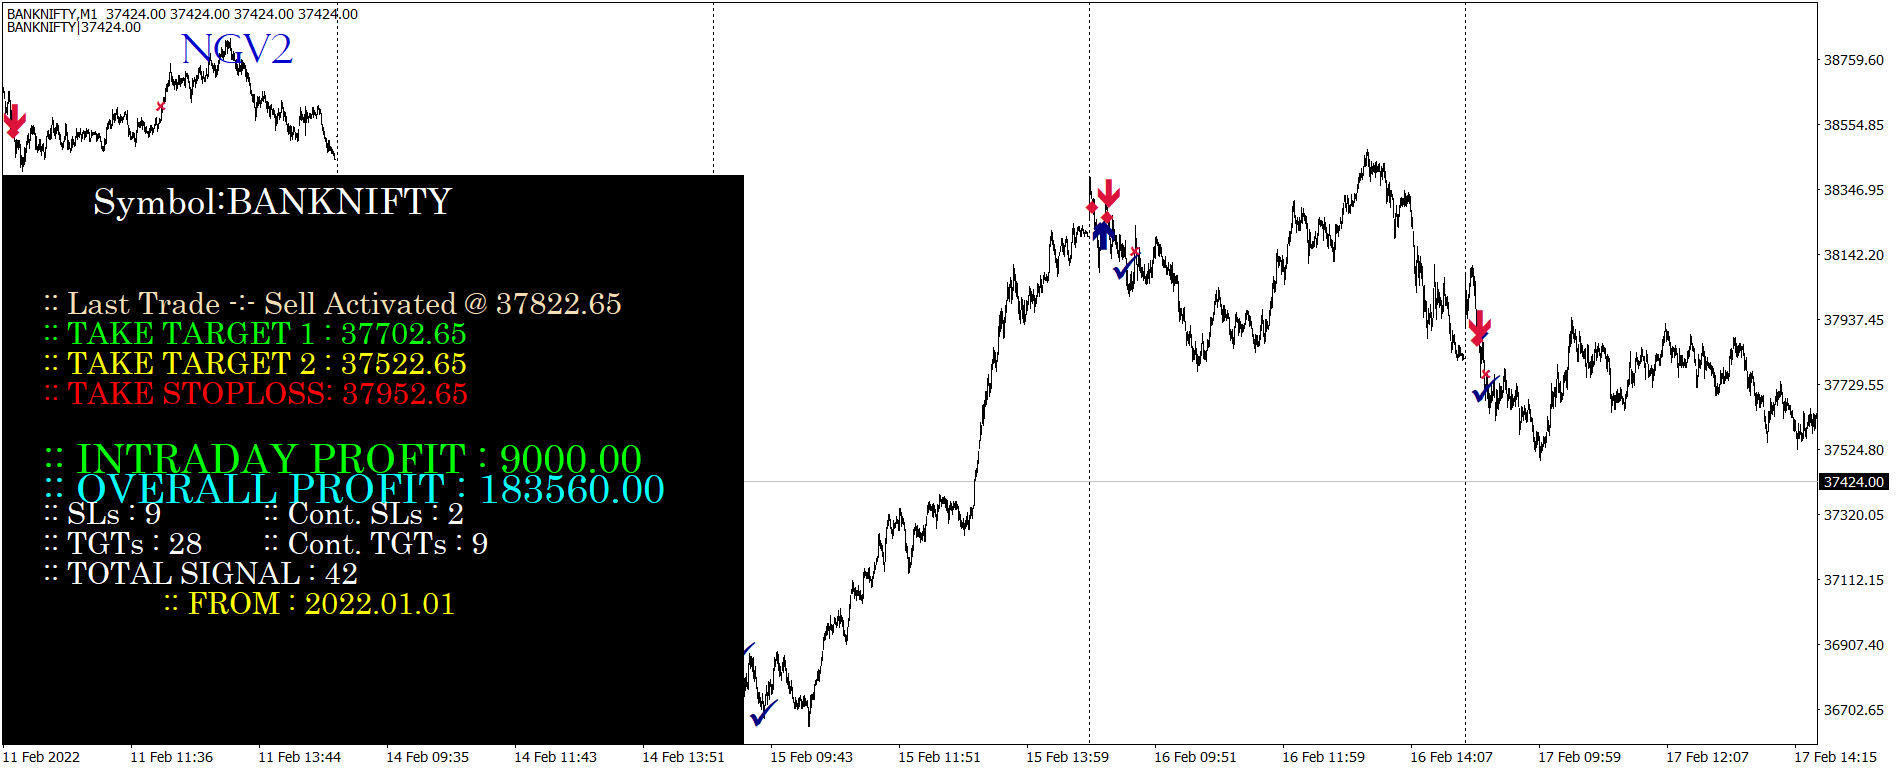Click the OVERALL PROFIT : 183560.00 text

354,489
